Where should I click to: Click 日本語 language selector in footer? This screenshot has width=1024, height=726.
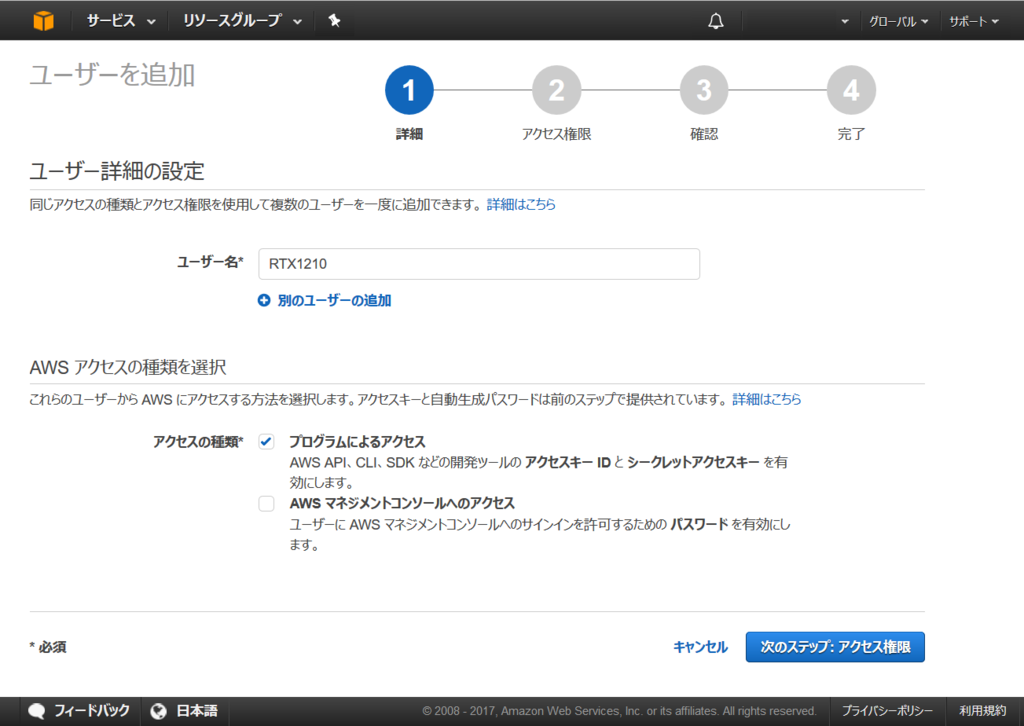(x=197, y=711)
